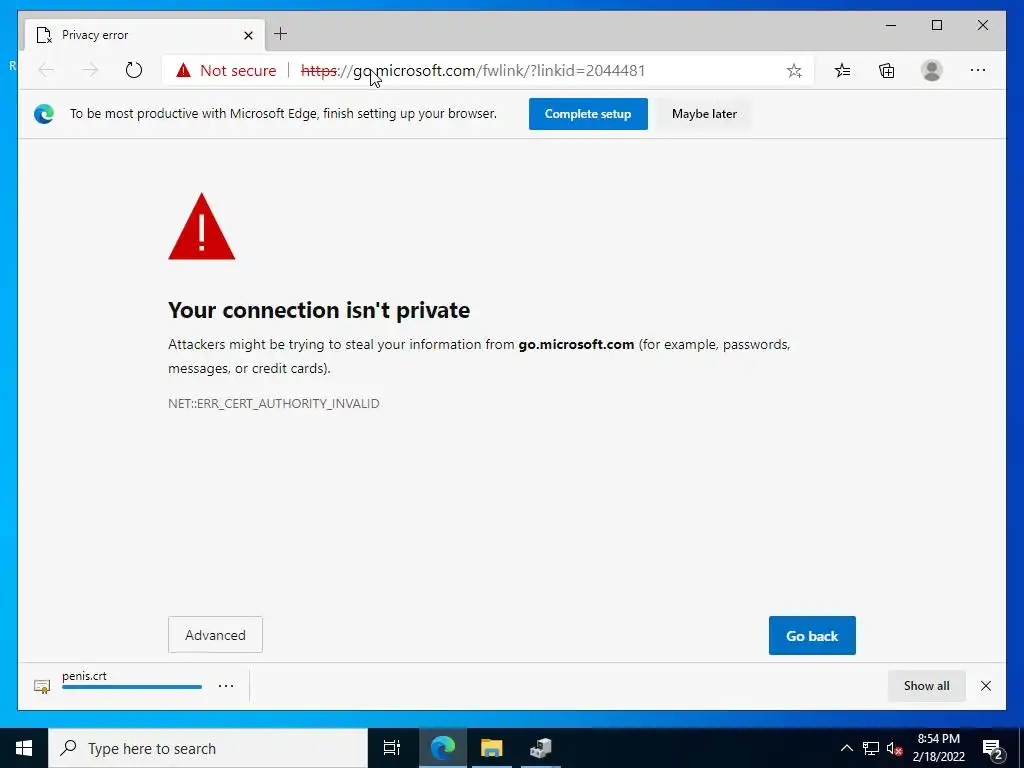This screenshot has height=768, width=1024.
Task: Click the red Not secure warning
Action: [227, 71]
